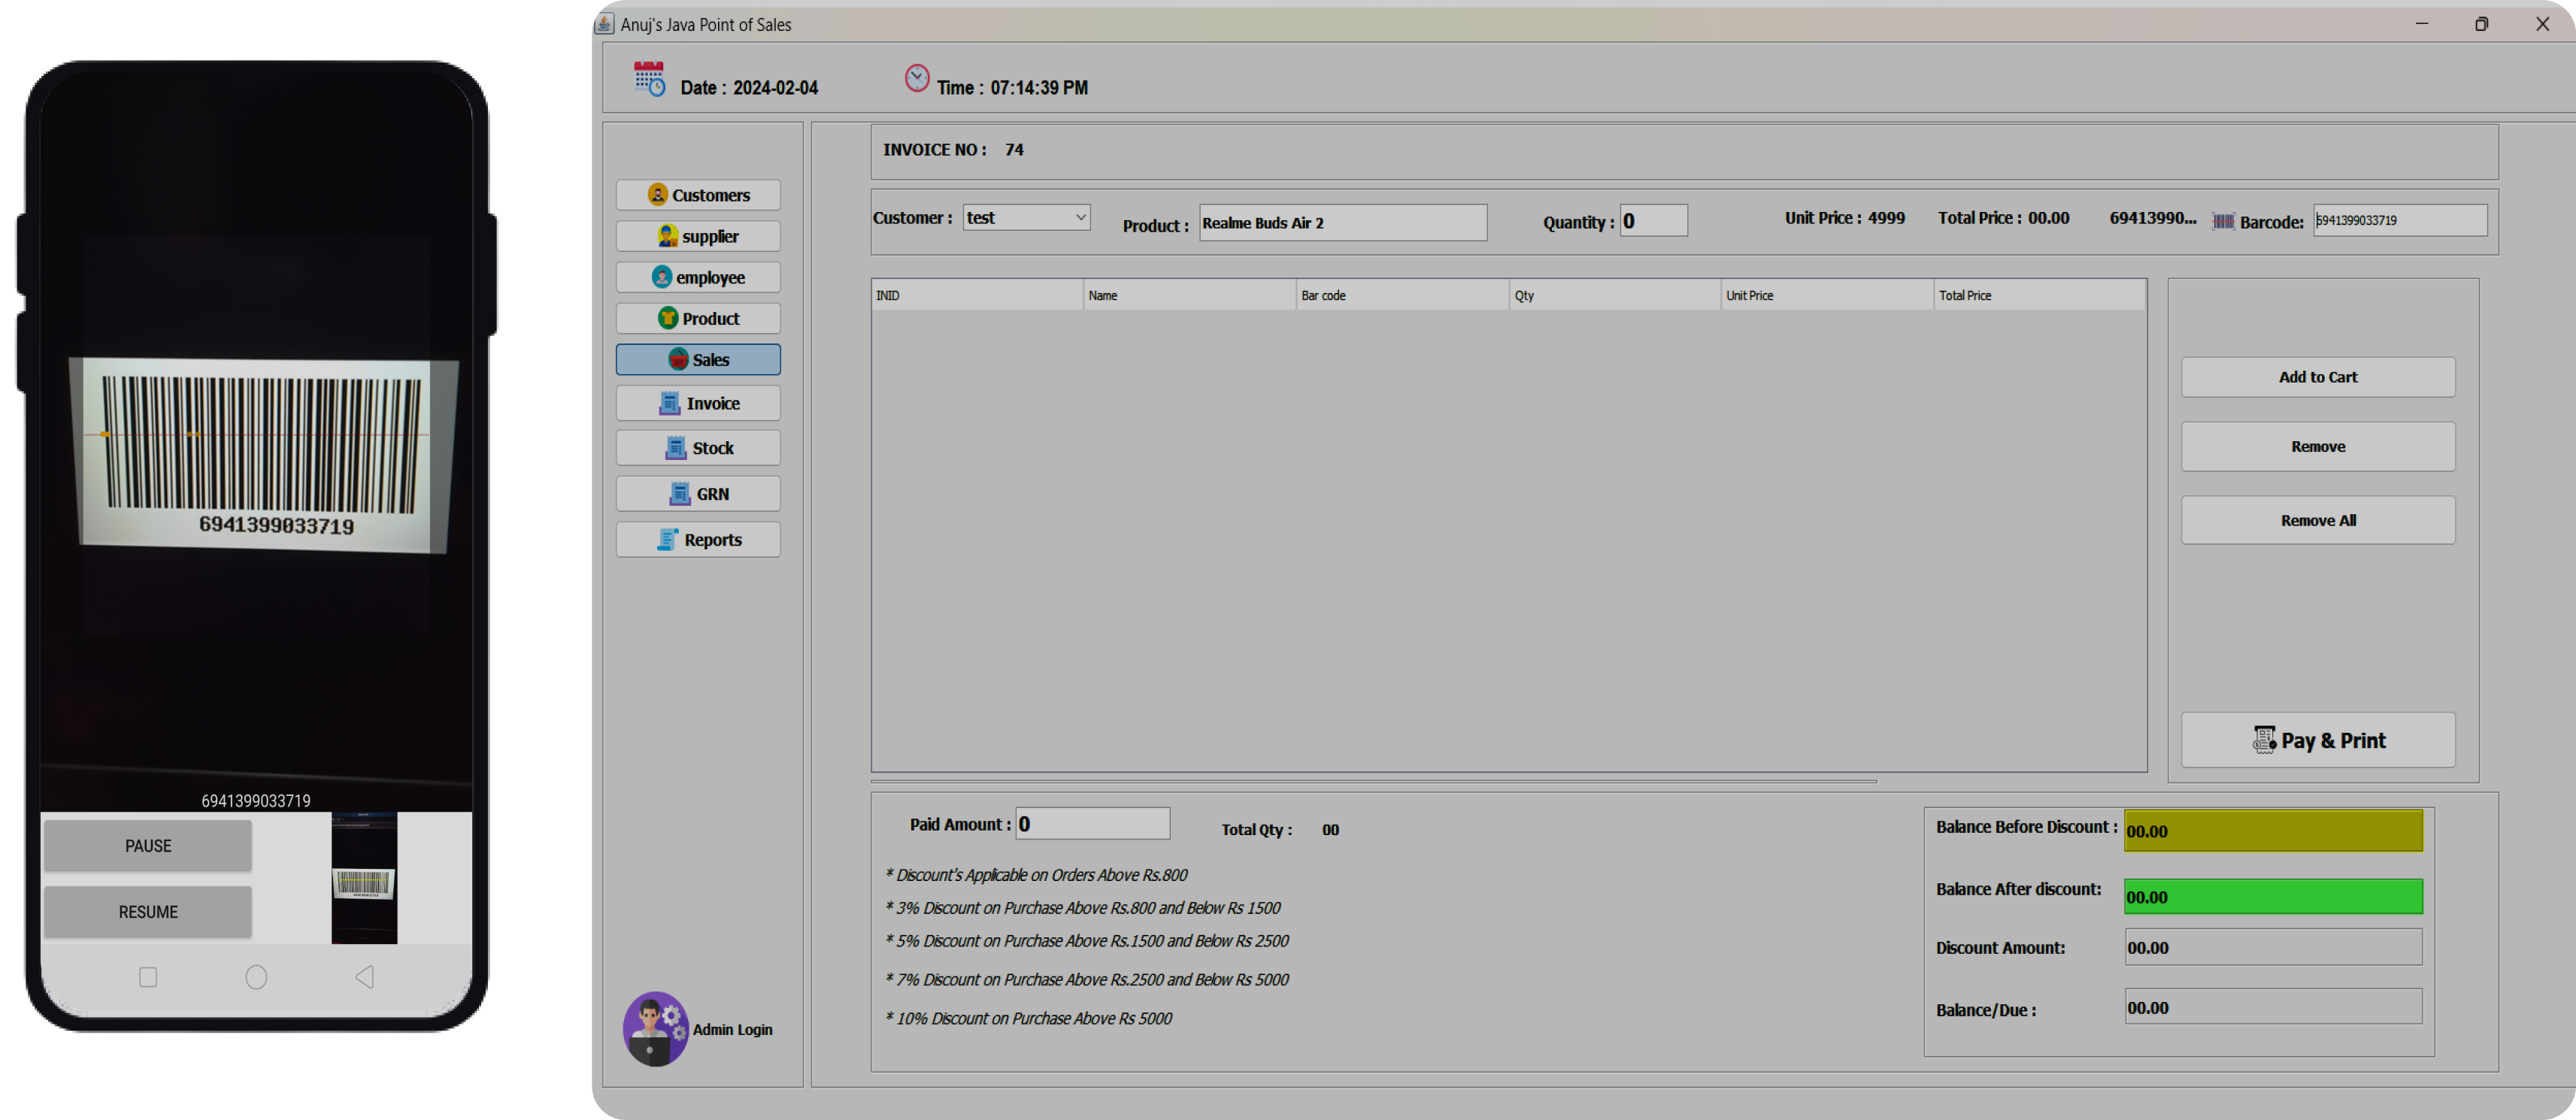The image size is (2576, 1120).
Task: Expand the Customer dropdown showing test
Action: tap(1080, 217)
